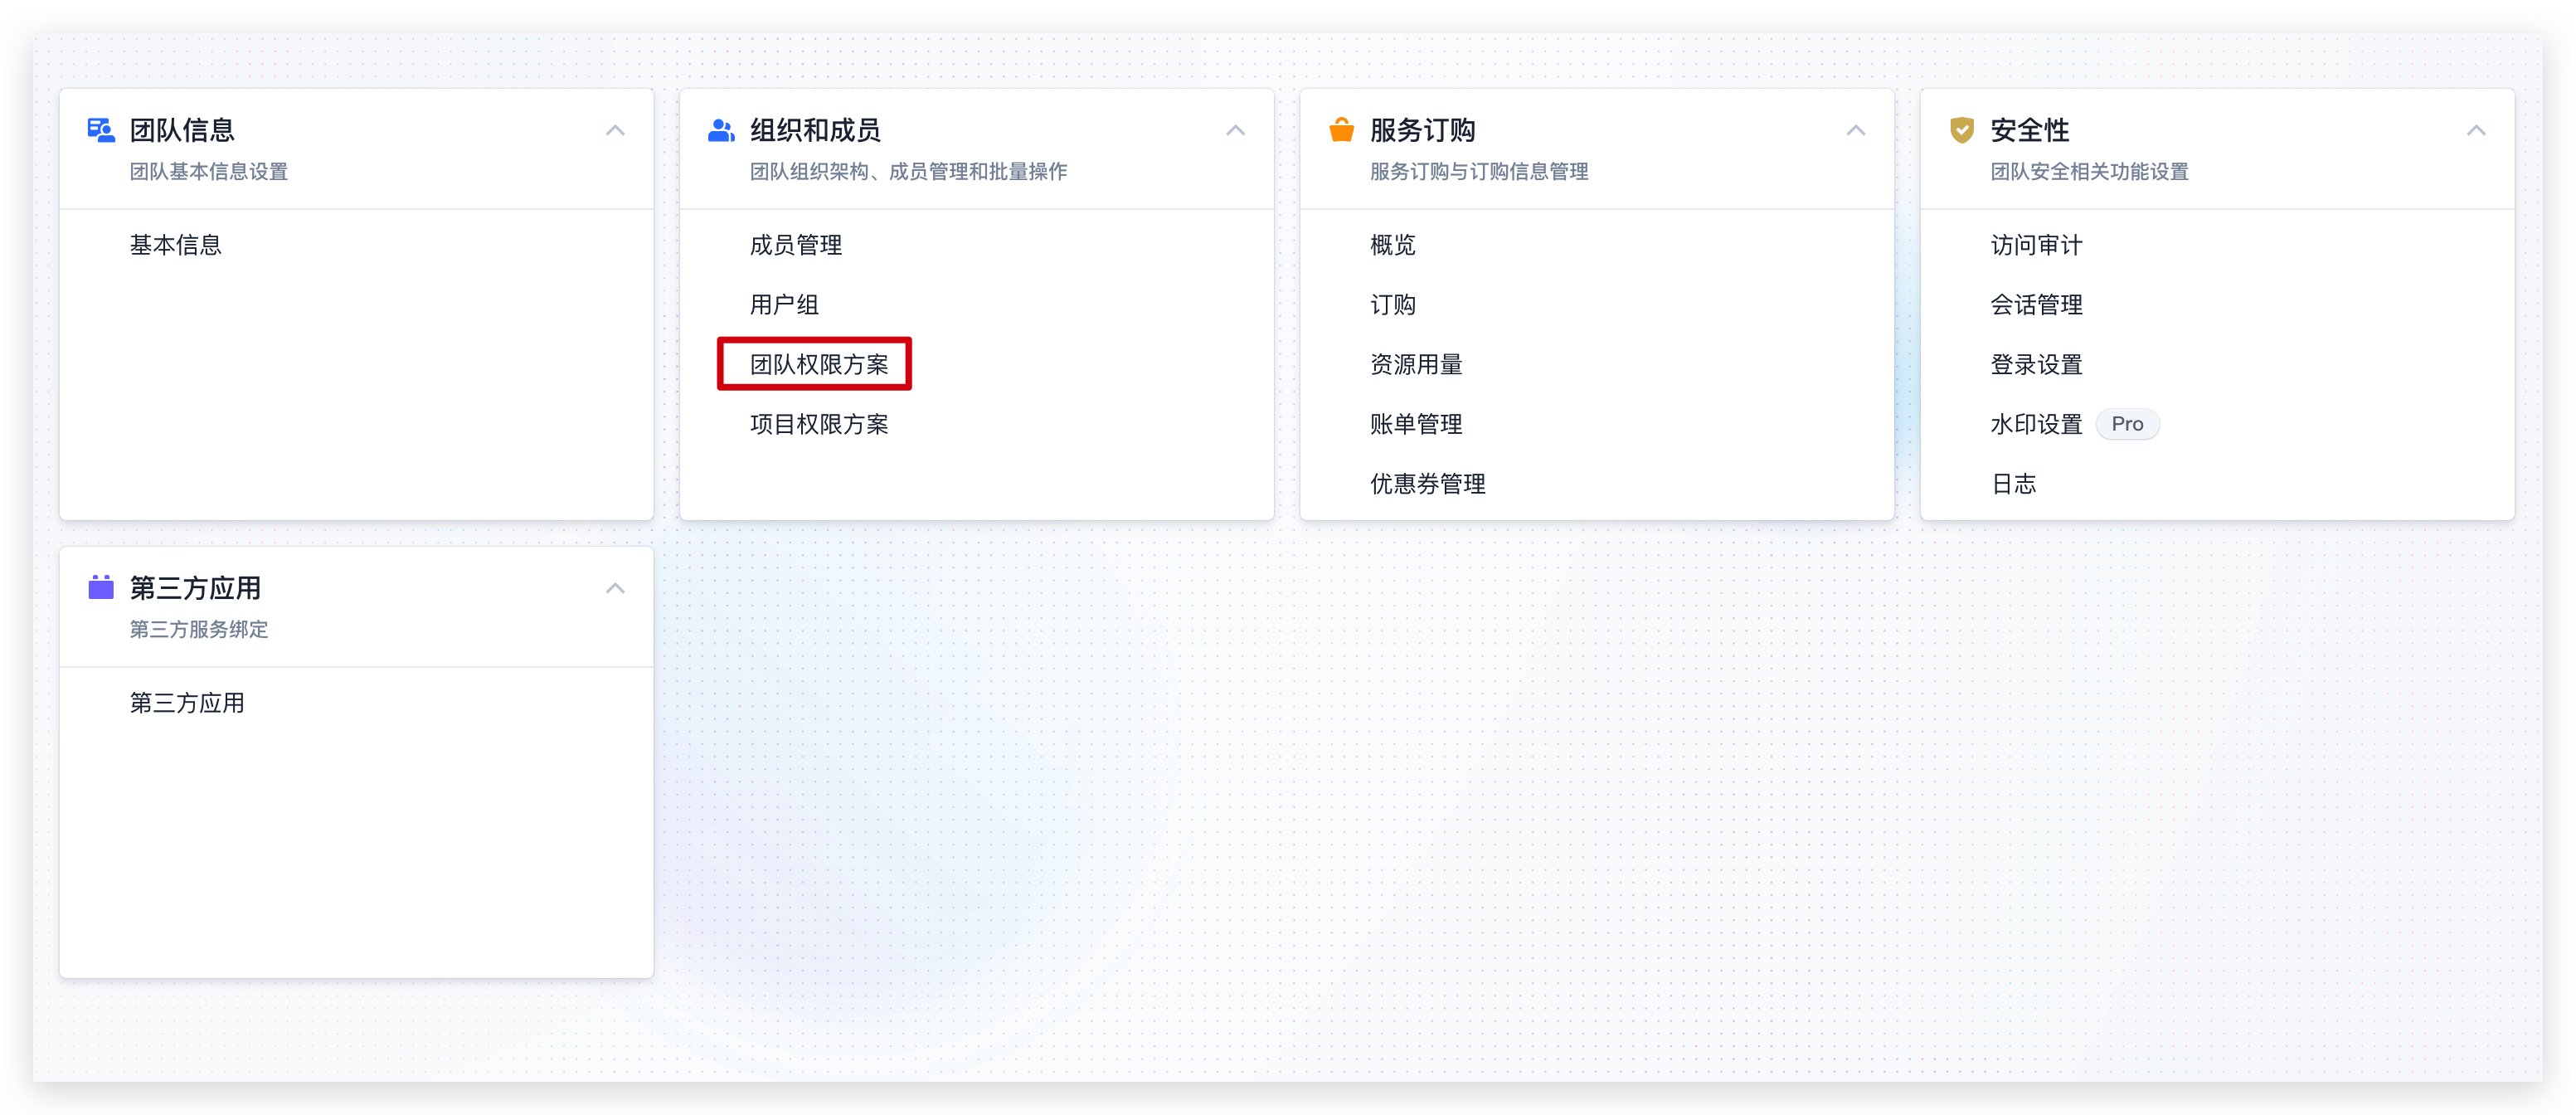Click subtitle 团队组织架构、成员管理和批量操作
Viewport: 2576px width, 1115px height.
click(908, 172)
